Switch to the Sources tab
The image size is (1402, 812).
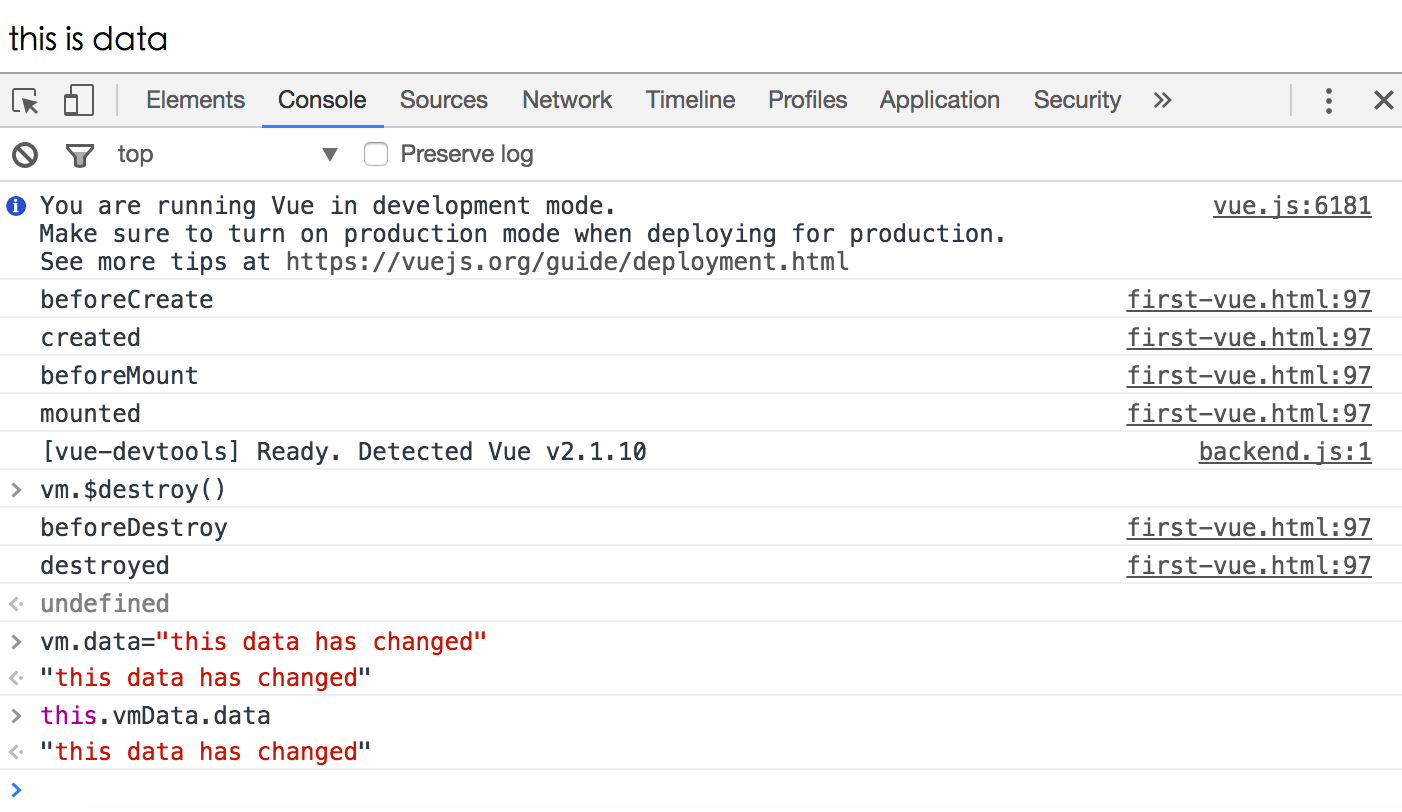tap(443, 101)
